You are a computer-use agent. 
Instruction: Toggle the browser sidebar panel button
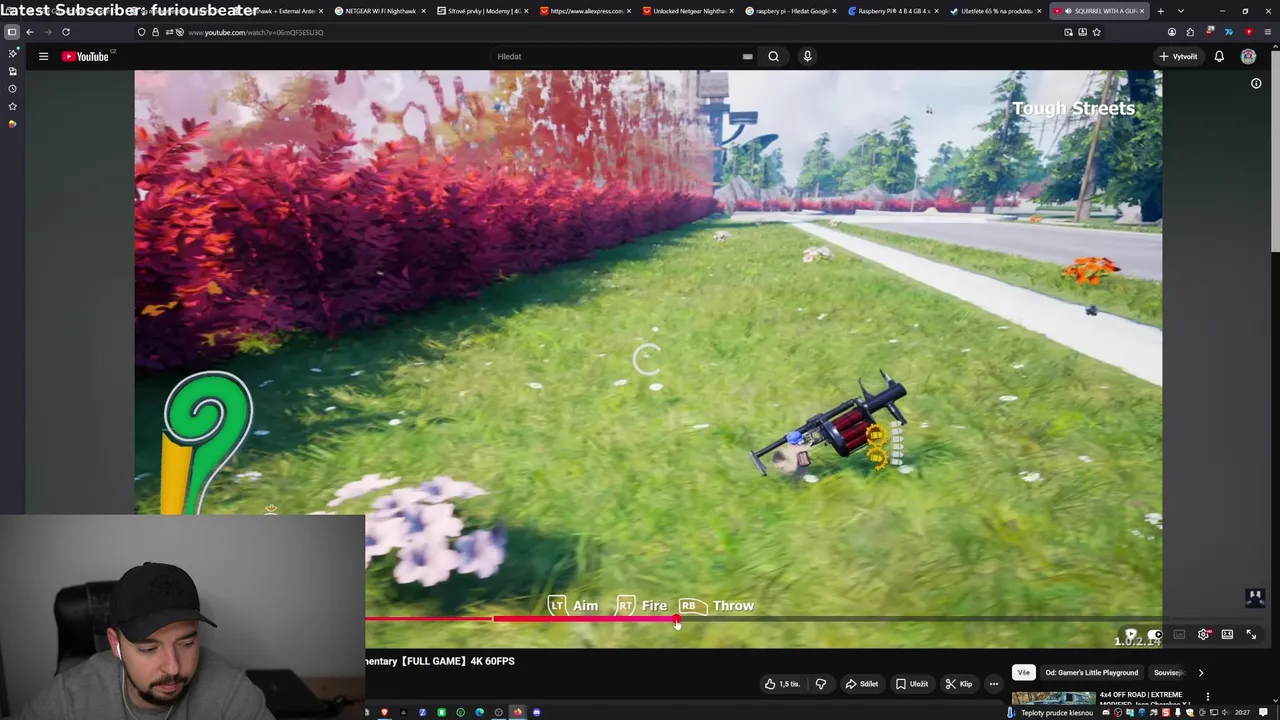click(x=12, y=32)
